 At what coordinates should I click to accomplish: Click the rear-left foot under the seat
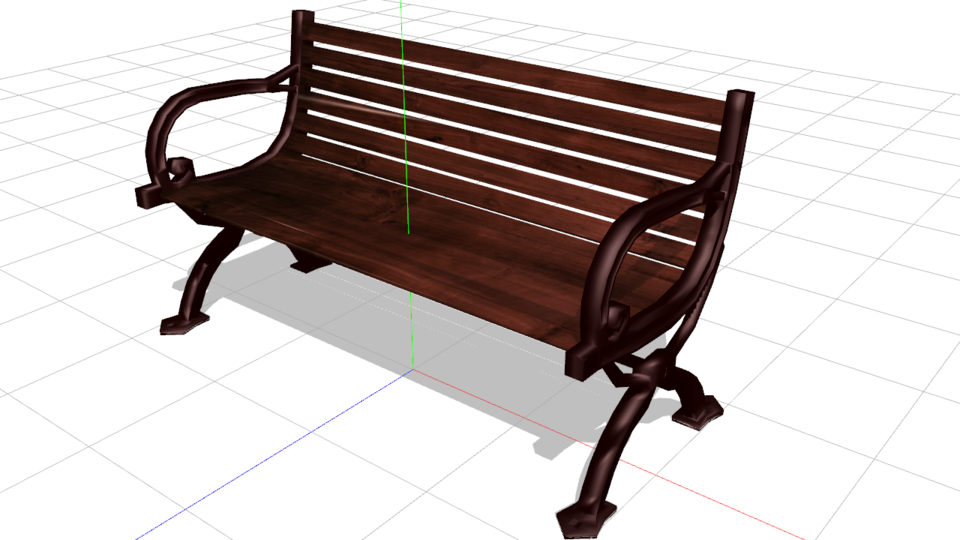tap(308, 265)
